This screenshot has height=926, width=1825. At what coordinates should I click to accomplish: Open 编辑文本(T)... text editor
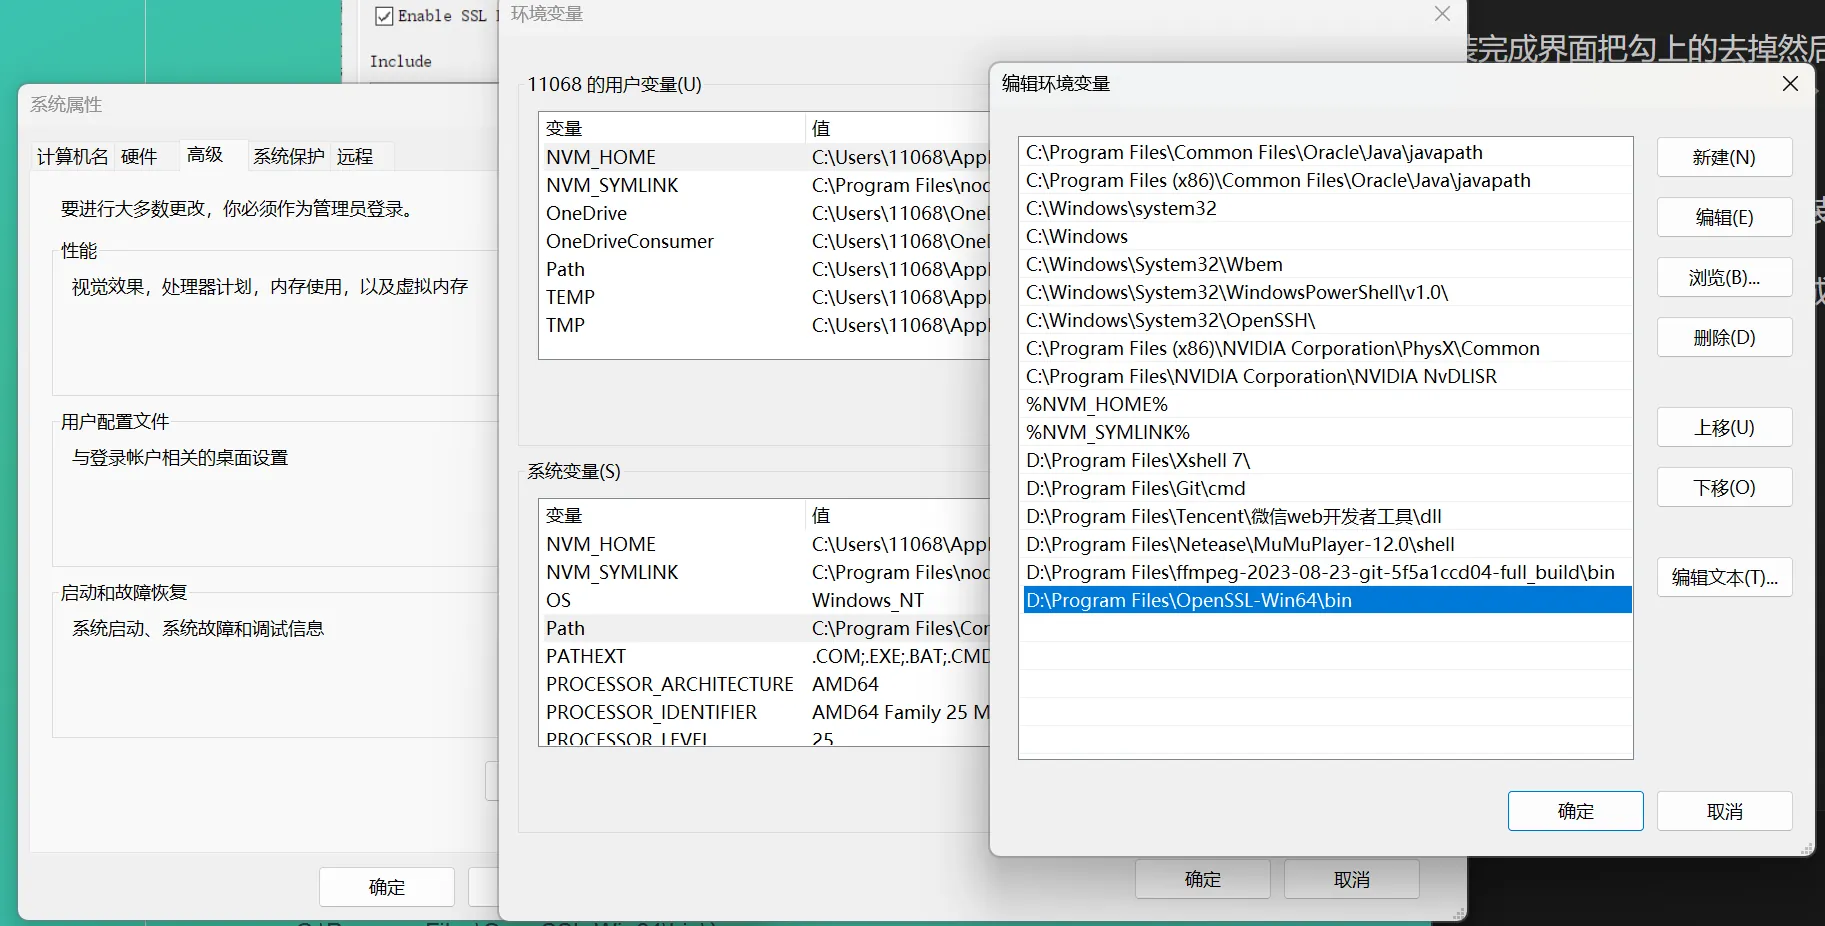(1723, 578)
